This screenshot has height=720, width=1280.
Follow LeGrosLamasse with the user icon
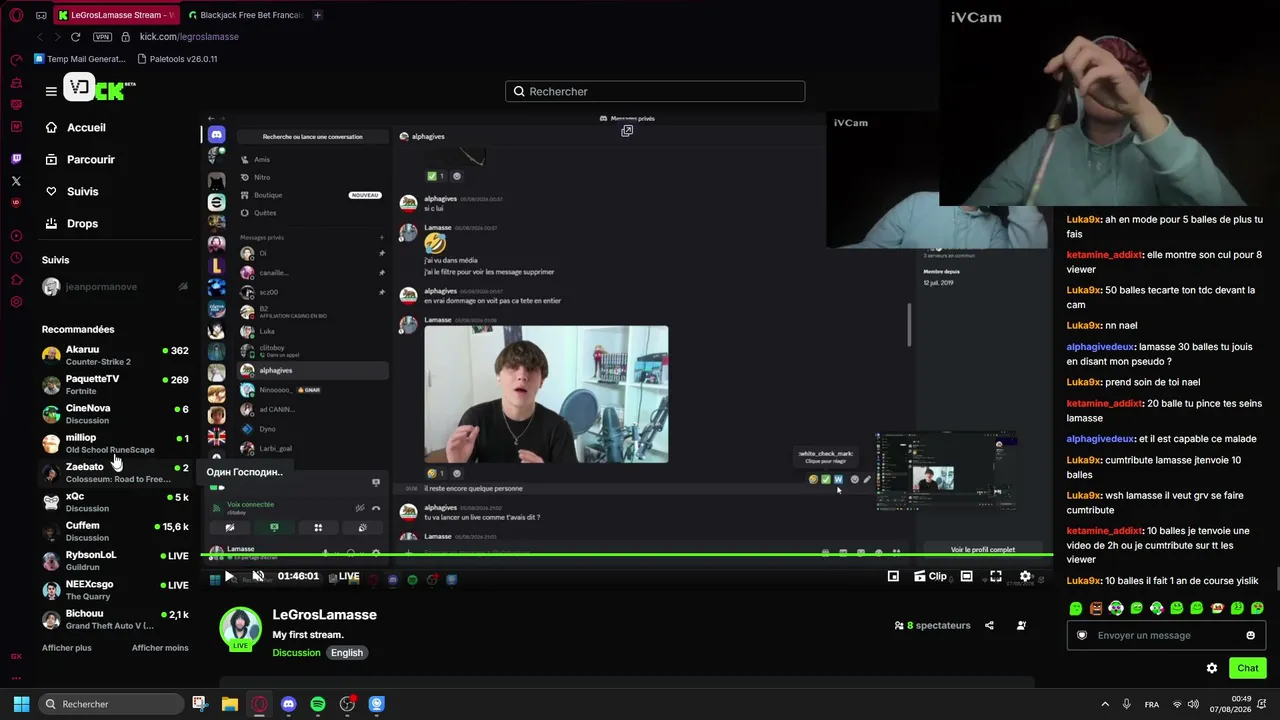[x=1021, y=626]
